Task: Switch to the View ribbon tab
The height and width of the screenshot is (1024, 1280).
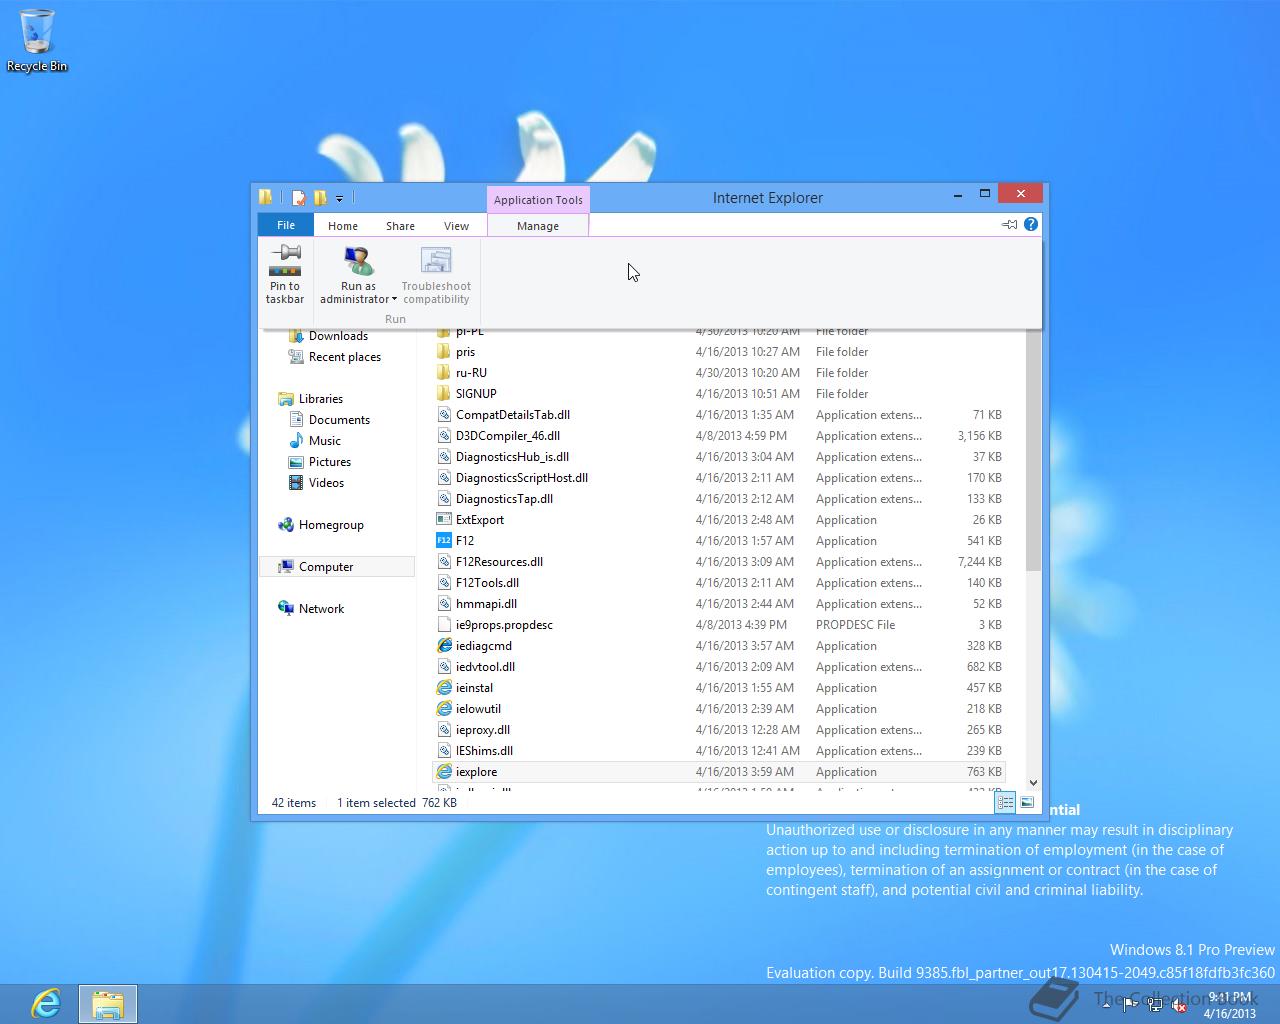Action: [456, 226]
